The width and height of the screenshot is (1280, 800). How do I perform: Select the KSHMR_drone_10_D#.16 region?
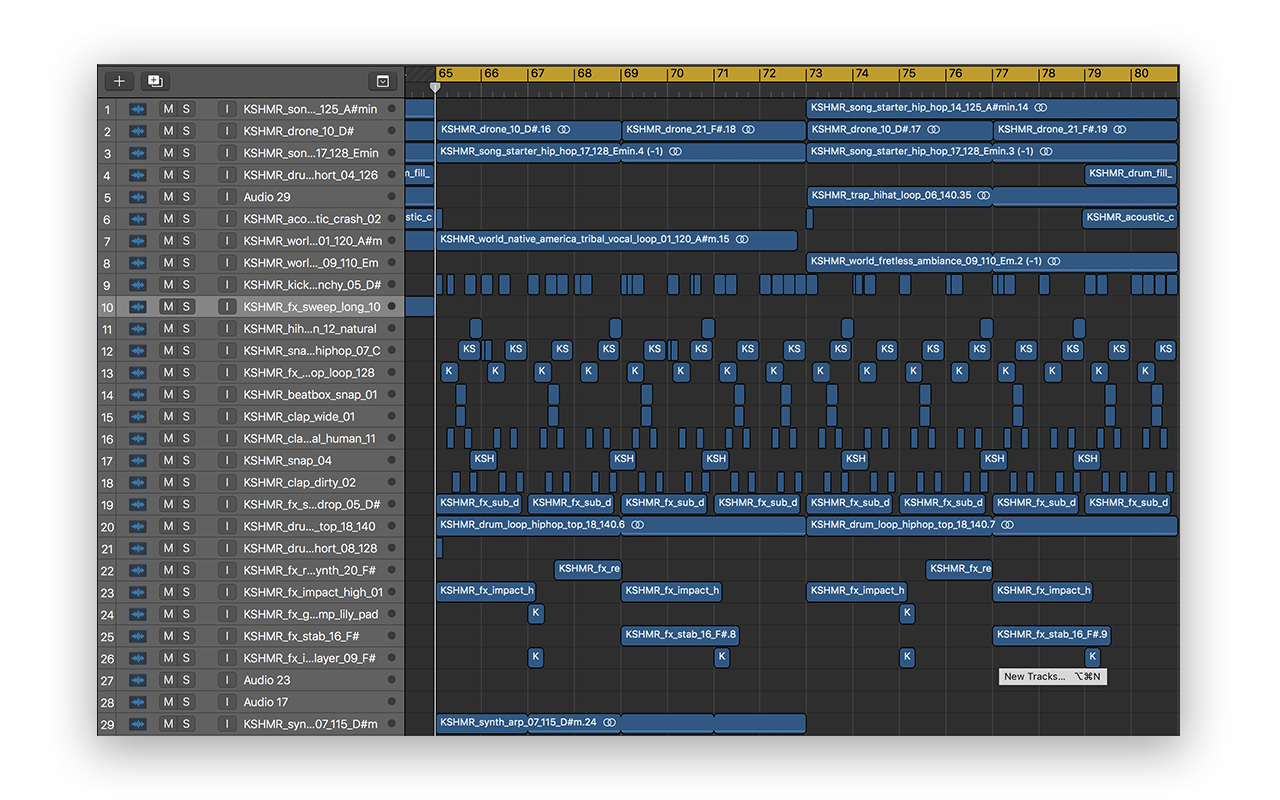529,130
